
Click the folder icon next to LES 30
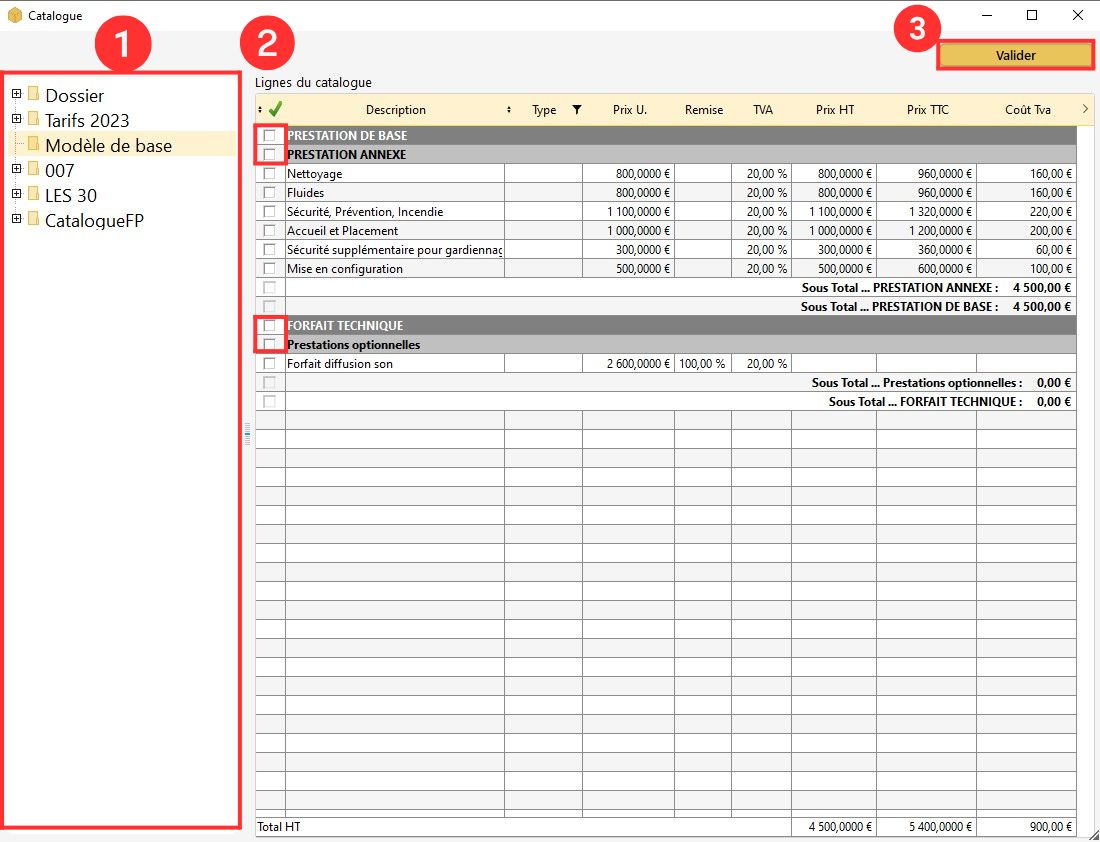click(x=34, y=194)
